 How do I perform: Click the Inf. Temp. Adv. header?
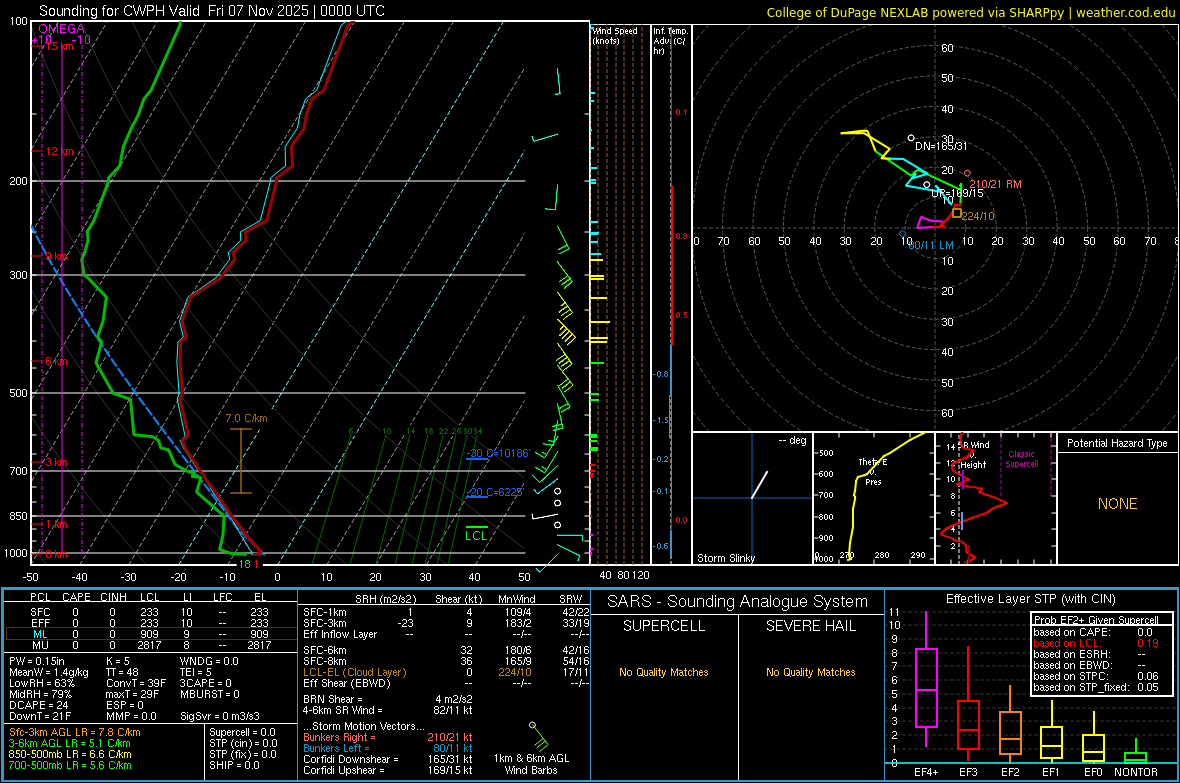pos(670,41)
